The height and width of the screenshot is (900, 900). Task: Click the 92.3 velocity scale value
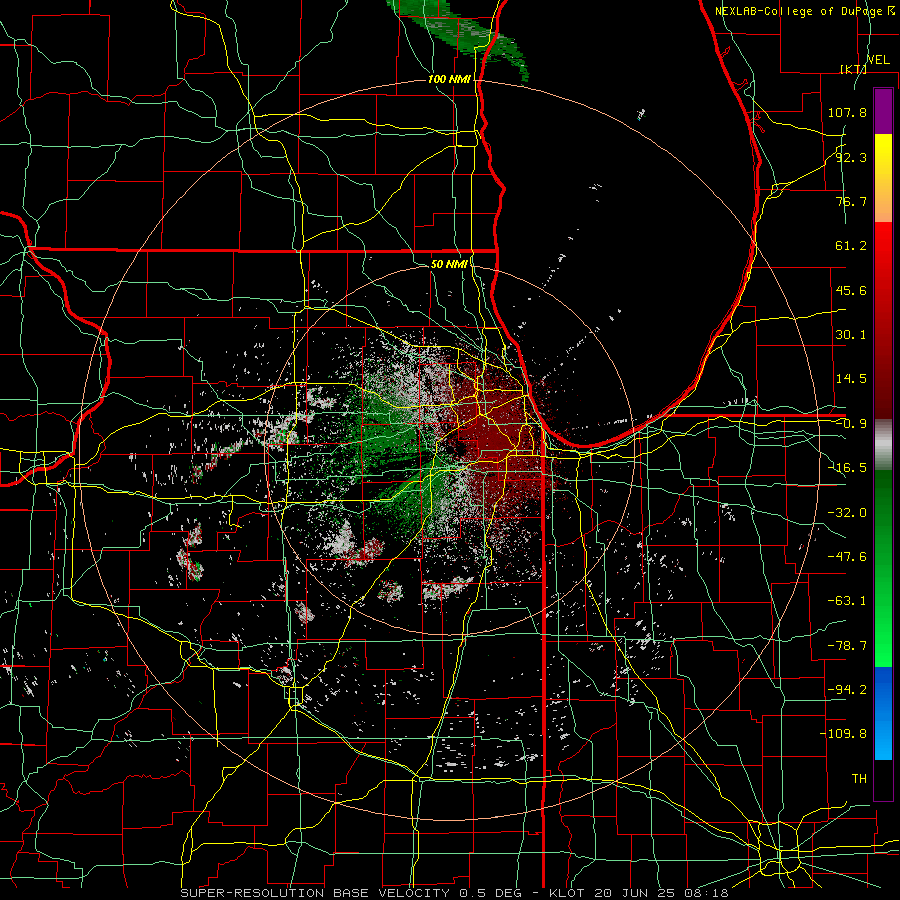851,157
